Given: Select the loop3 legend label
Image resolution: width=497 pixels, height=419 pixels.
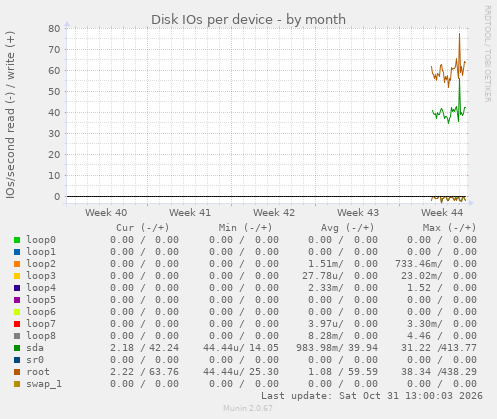Looking at the screenshot, I should (x=41, y=276).
